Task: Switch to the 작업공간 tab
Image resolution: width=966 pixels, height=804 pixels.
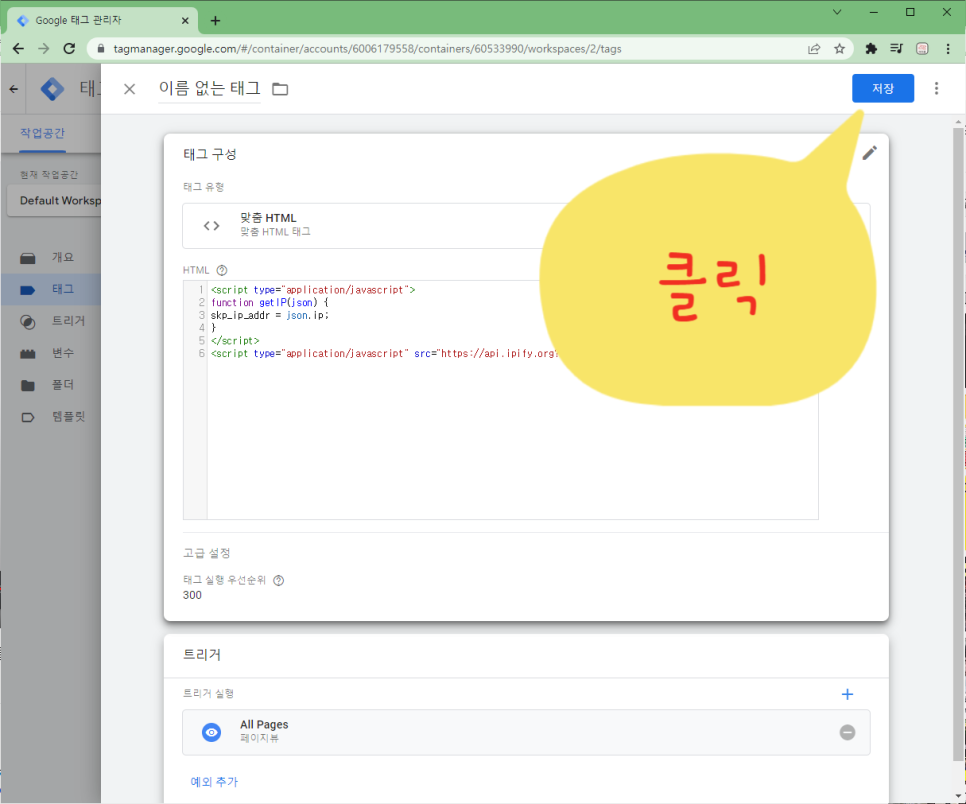Action: pos(42,133)
